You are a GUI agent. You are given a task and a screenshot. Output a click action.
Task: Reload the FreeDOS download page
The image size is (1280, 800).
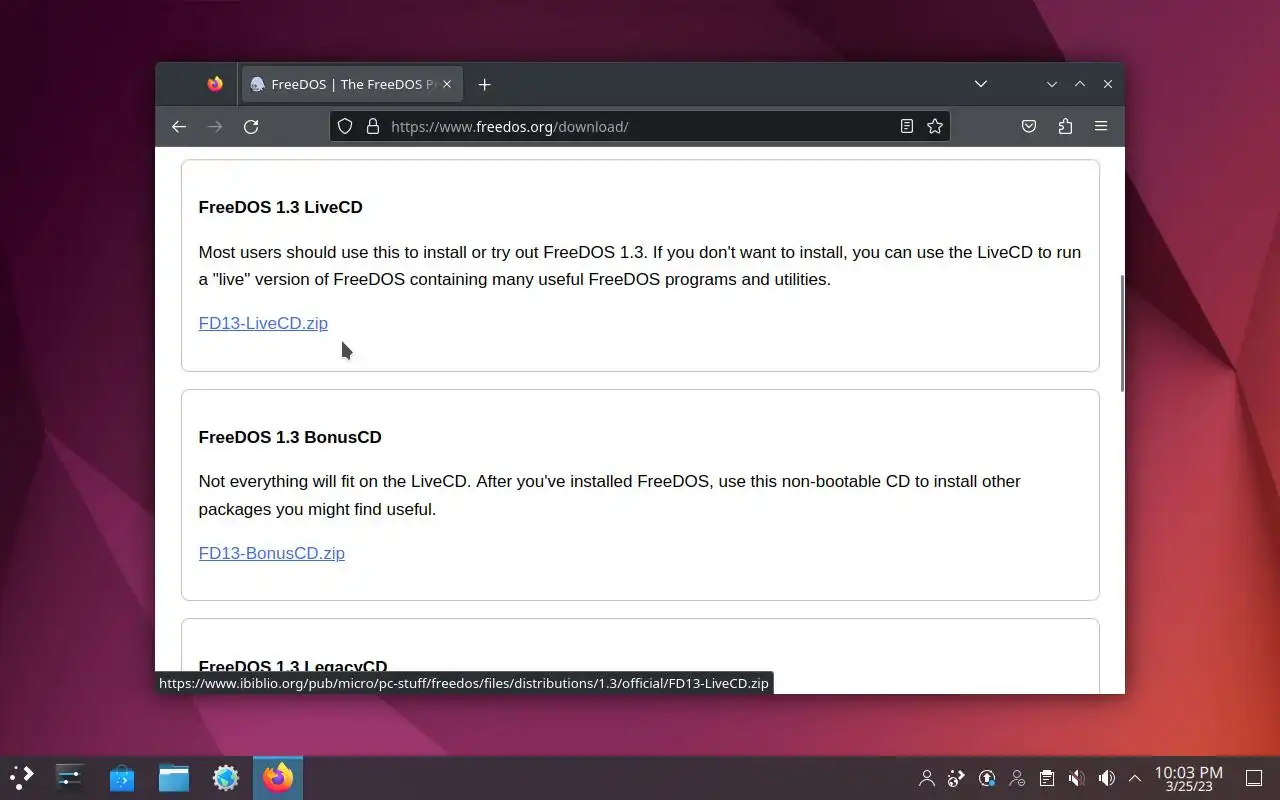(251, 126)
